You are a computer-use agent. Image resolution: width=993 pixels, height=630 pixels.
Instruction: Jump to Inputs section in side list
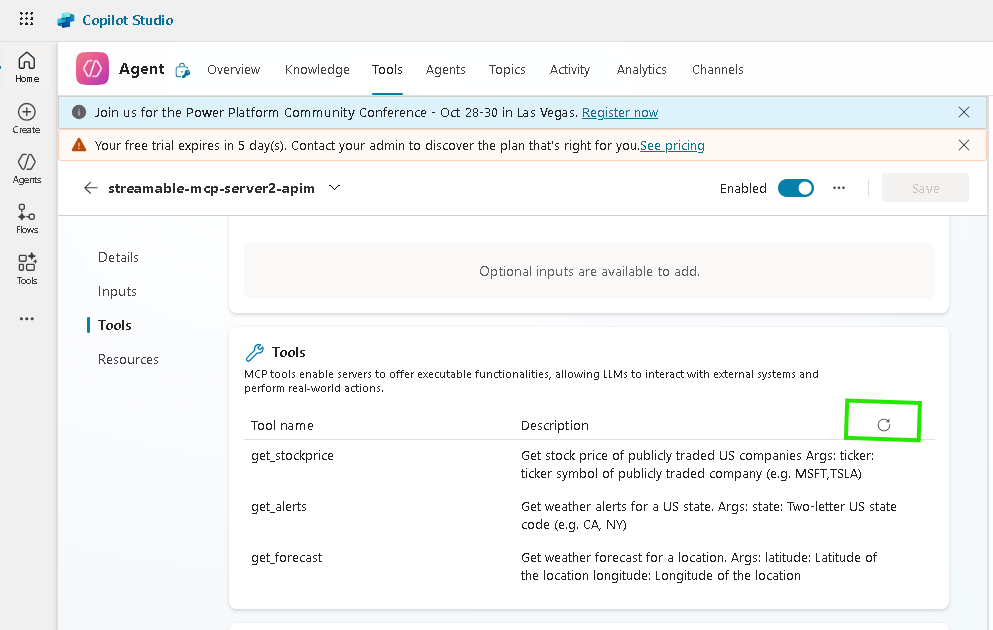(117, 291)
